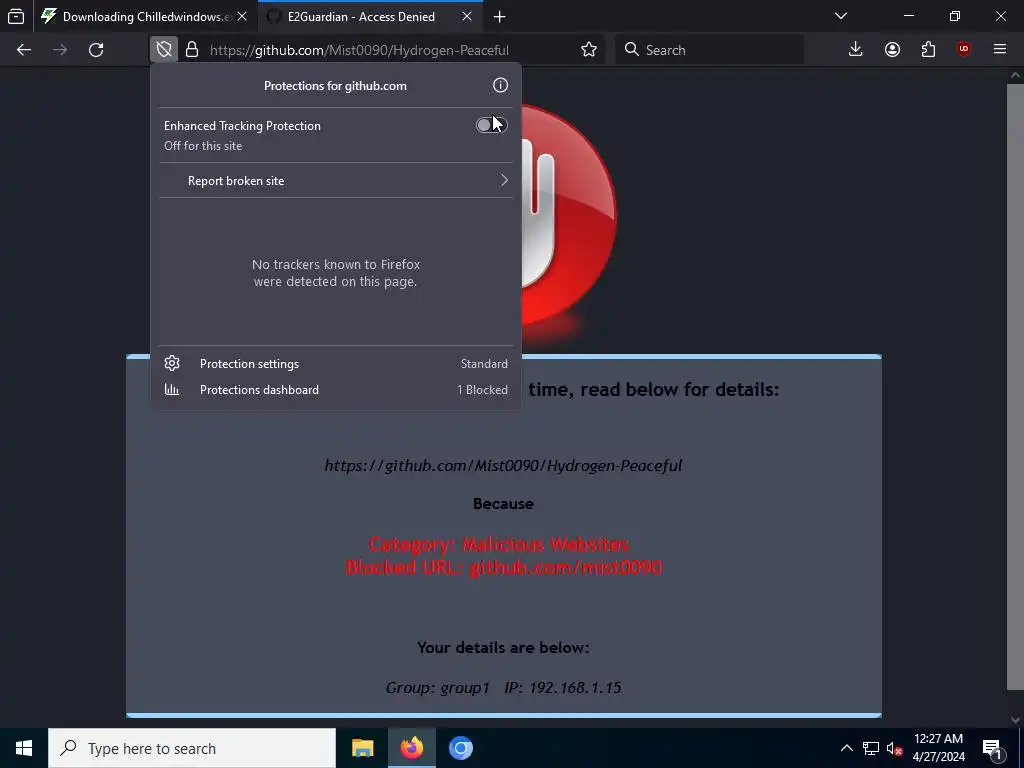Viewport: 1024px width, 768px height.
Task: Click the github.com URL address field
Action: coord(359,50)
